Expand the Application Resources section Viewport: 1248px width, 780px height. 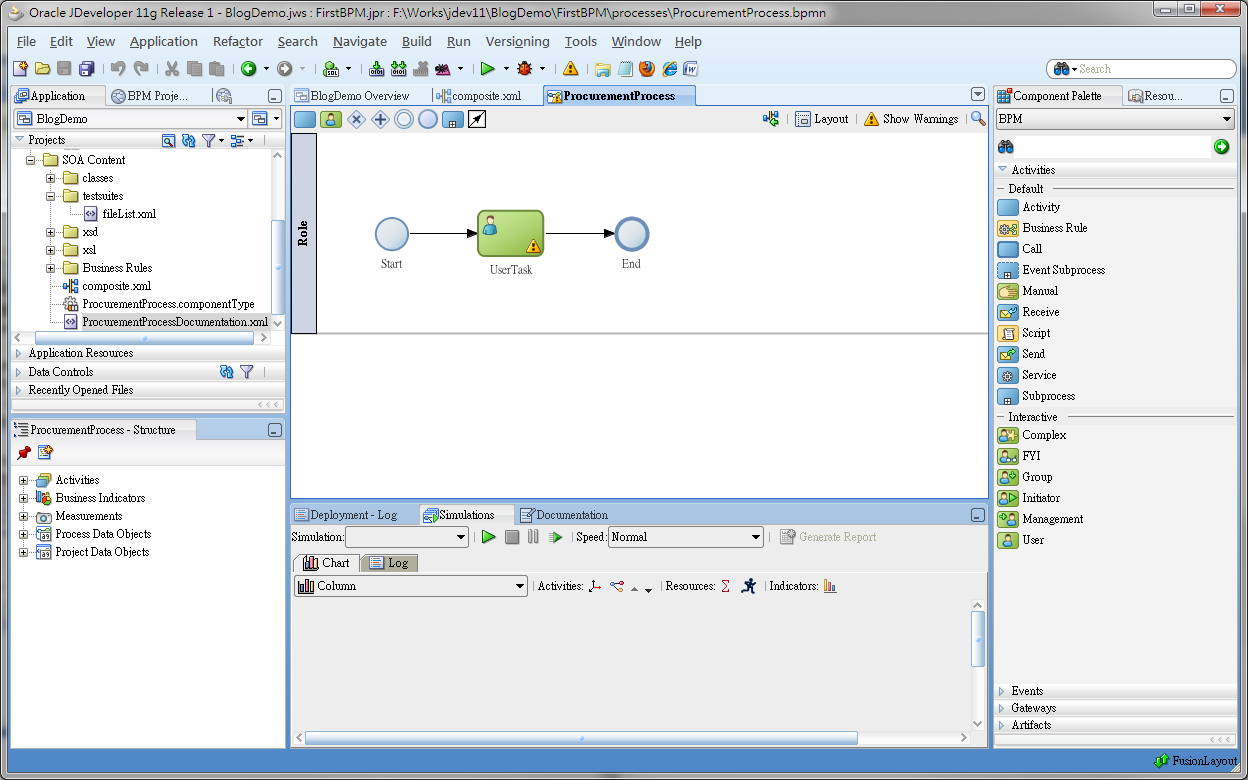tap(19, 353)
